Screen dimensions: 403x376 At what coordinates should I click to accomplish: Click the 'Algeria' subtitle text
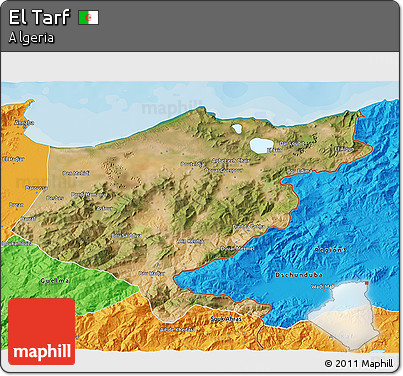click(31, 38)
